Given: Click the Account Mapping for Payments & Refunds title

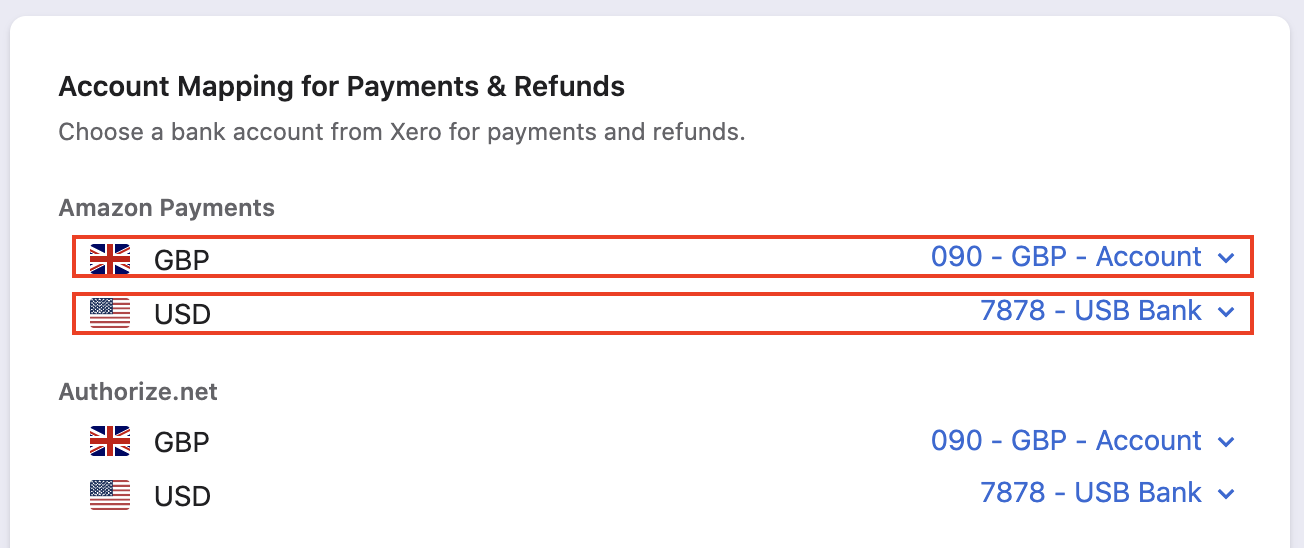Looking at the screenshot, I should (341, 87).
